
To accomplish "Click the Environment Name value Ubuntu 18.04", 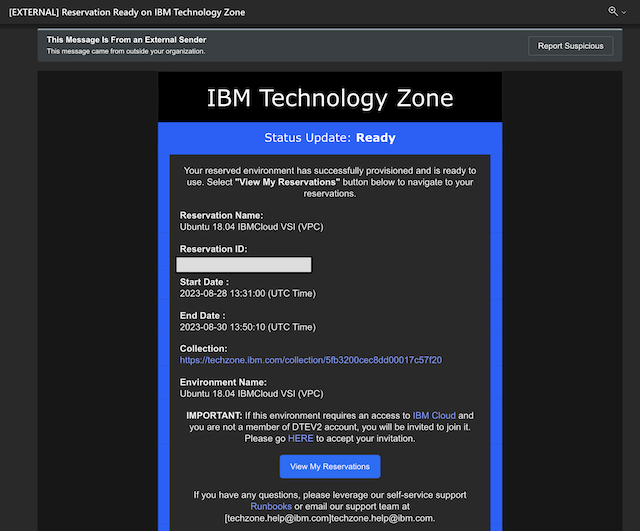I will coord(251,394).
